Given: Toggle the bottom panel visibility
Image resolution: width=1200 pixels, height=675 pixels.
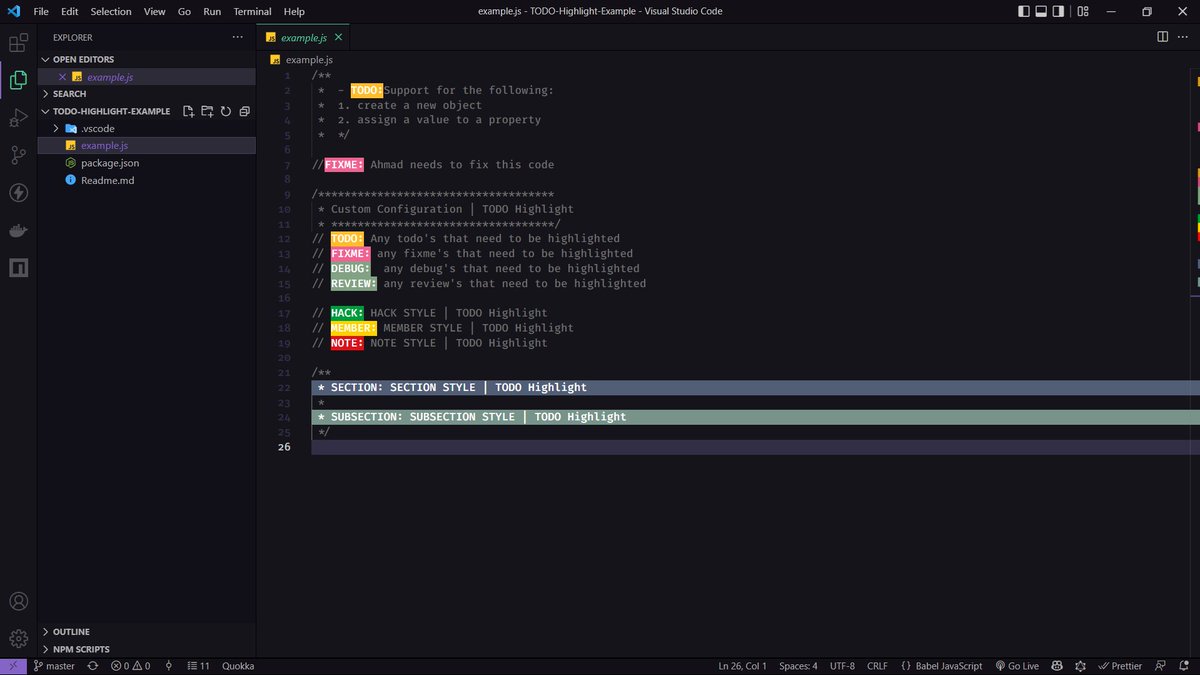Looking at the screenshot, I should click(1042, 12).
